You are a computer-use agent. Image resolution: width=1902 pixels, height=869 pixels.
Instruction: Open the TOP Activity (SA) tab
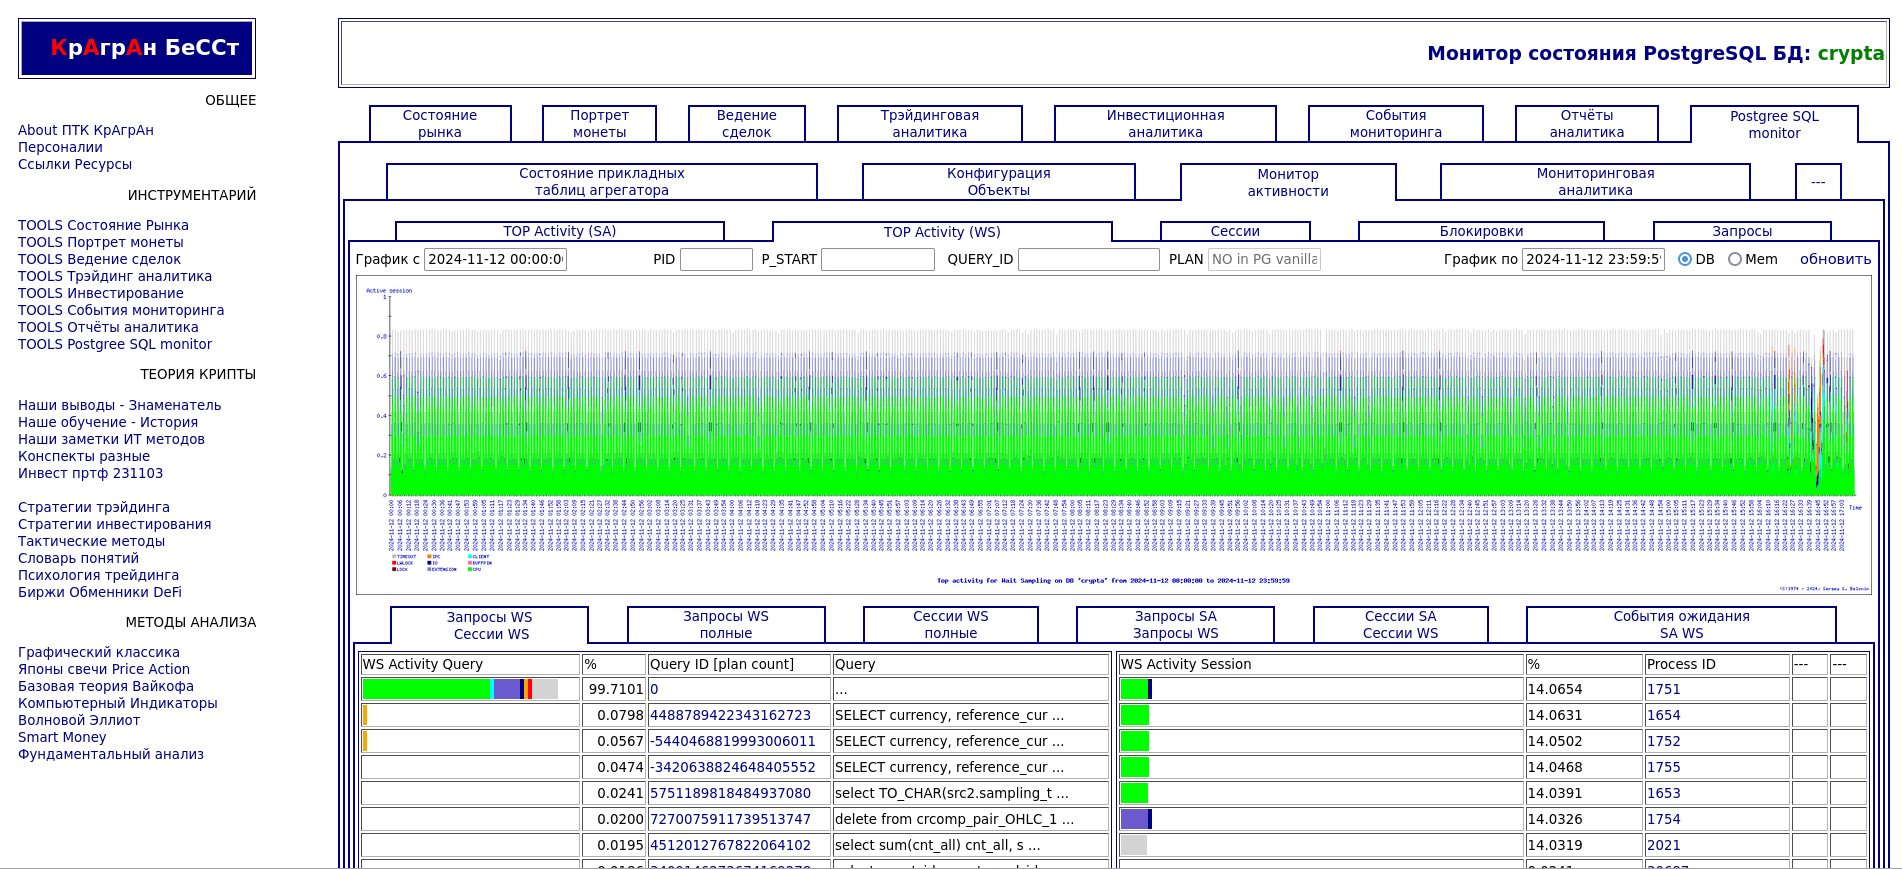559,231
